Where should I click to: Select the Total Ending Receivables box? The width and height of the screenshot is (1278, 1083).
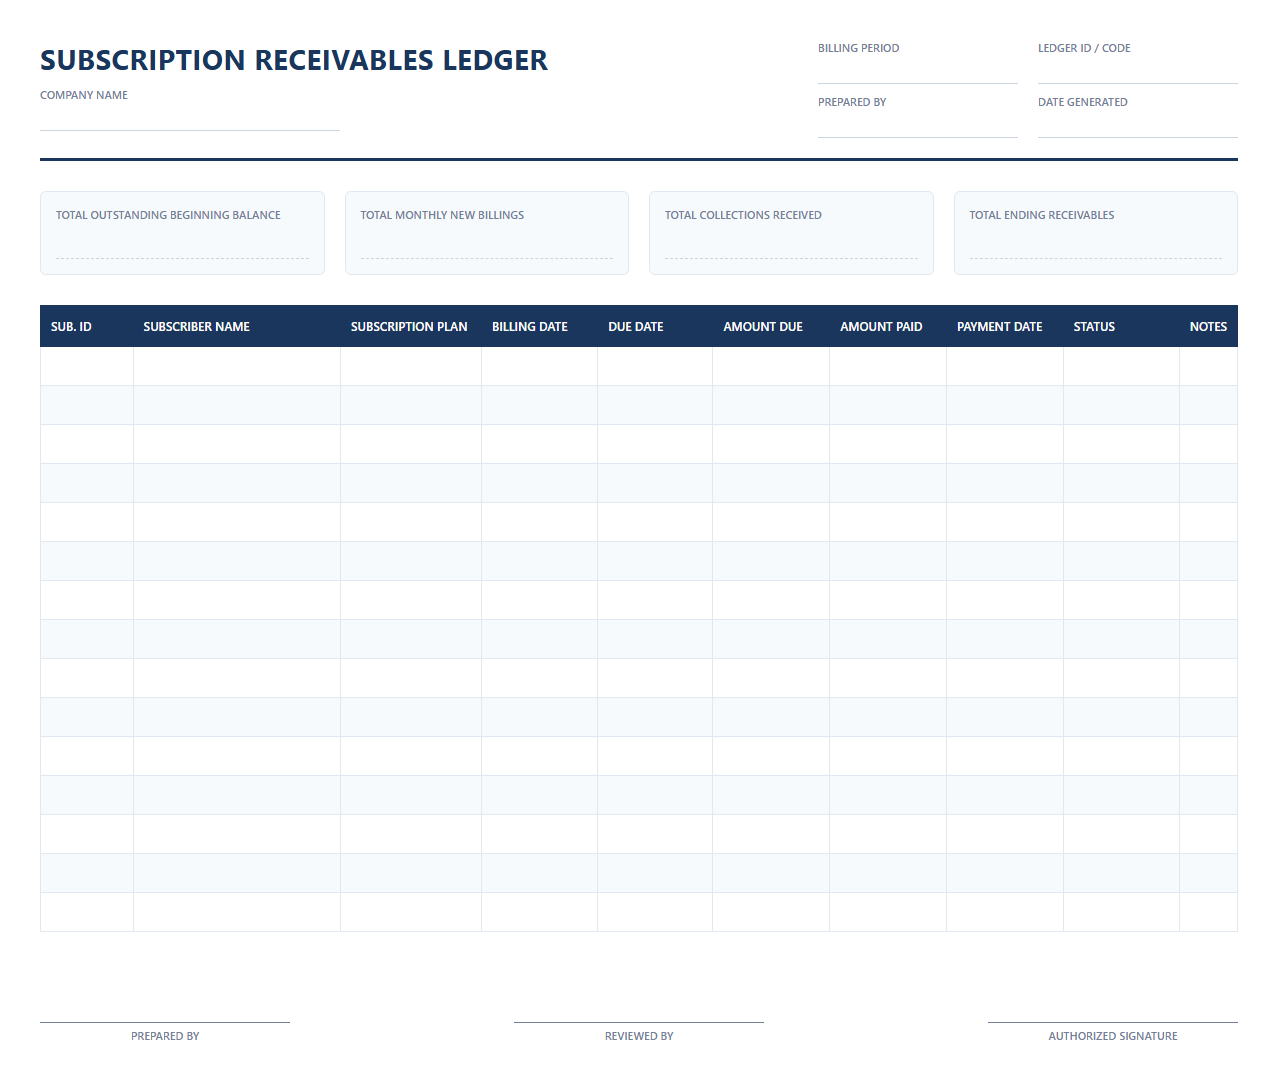pyautogui.click(x=1096, y=233)
